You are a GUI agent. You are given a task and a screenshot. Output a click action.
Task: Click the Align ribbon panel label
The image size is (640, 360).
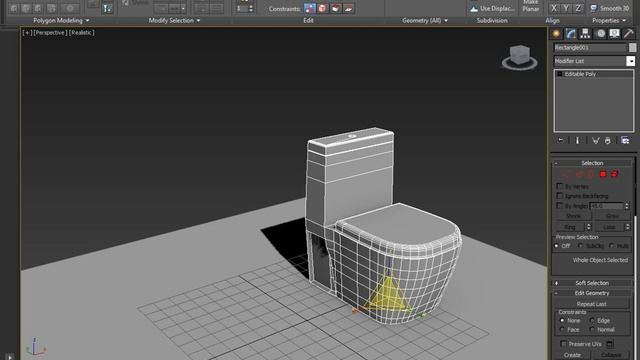coord(552,20)
